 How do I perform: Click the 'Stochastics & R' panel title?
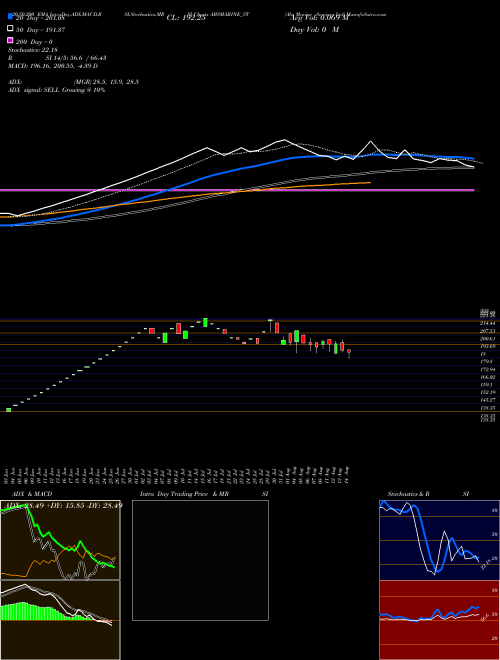[408, 494]
